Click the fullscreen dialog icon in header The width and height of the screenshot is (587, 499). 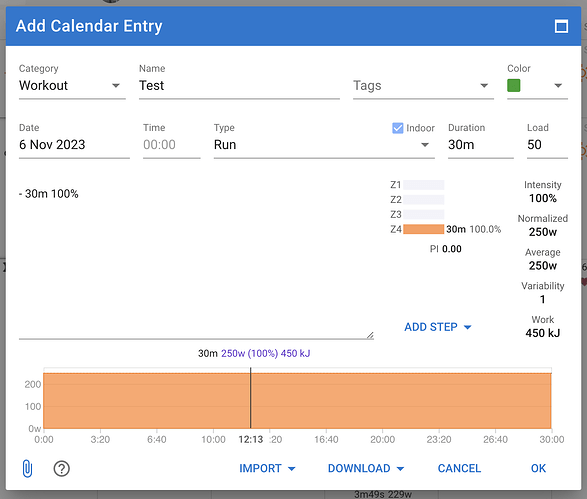[x=561, y=26]
